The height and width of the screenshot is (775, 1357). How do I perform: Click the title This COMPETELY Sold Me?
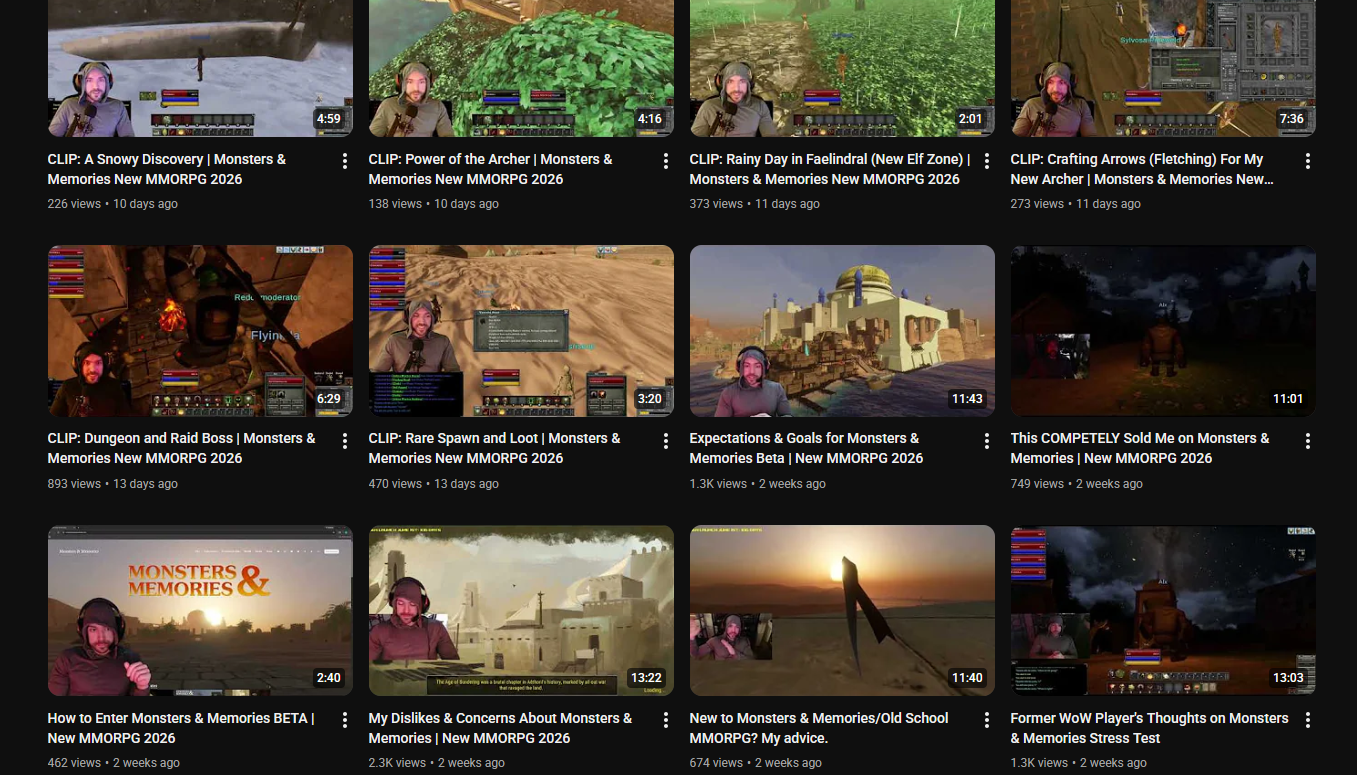(1140, 448)
